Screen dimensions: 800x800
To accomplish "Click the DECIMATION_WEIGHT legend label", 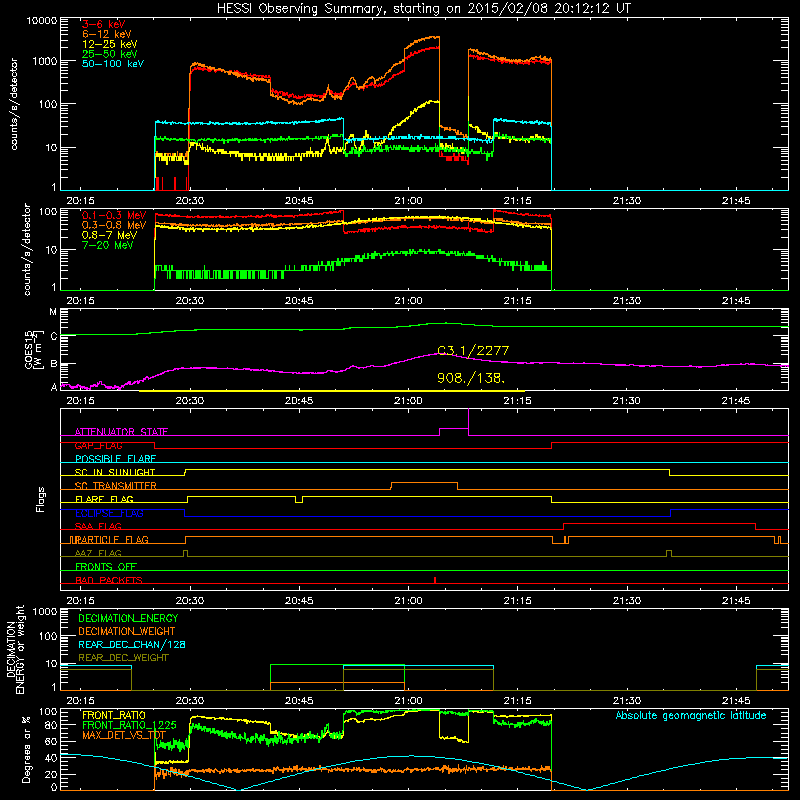I will click(127, 631).
